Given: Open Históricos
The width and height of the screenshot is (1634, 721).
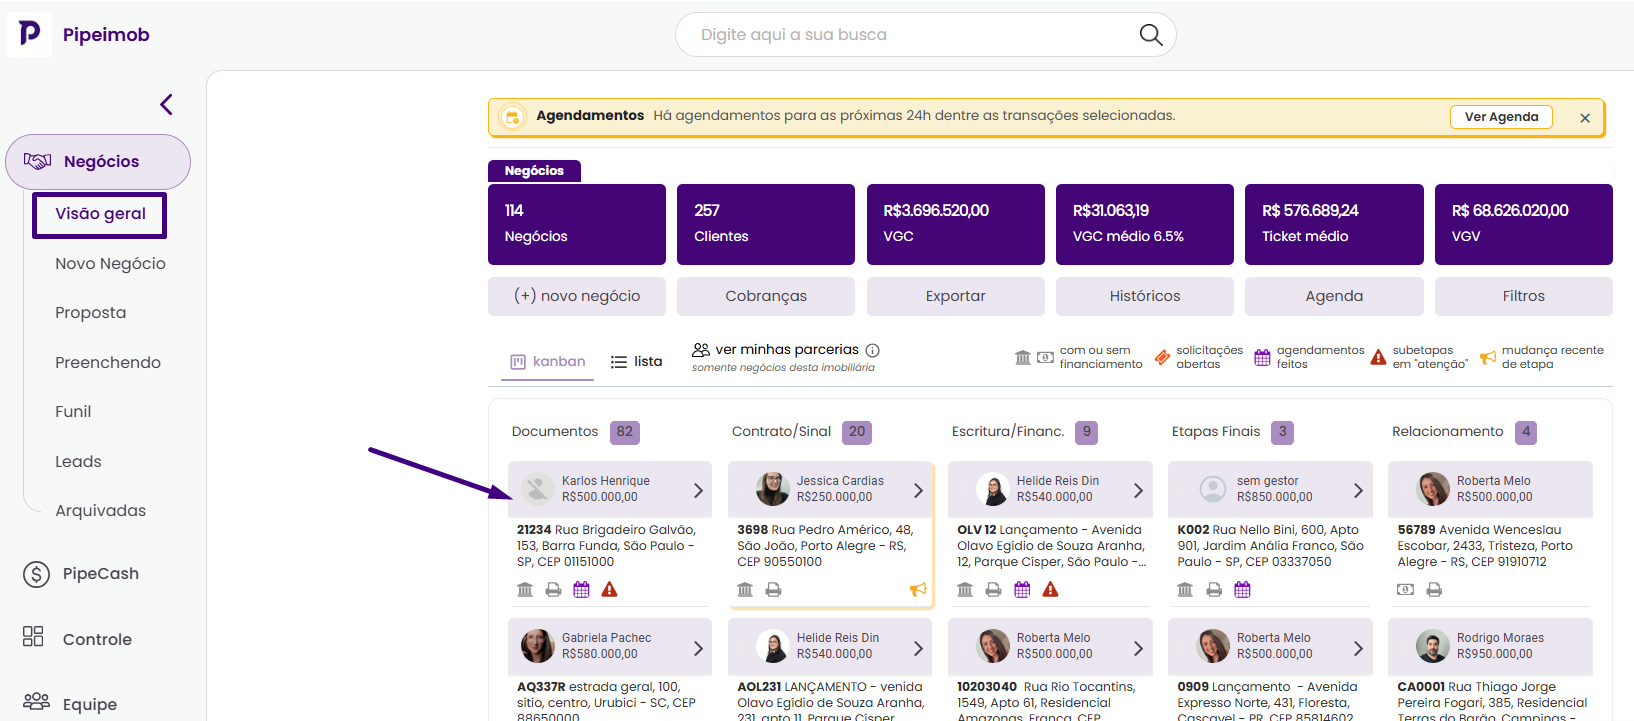Looking at the screenshot, I should [1145, 296].
